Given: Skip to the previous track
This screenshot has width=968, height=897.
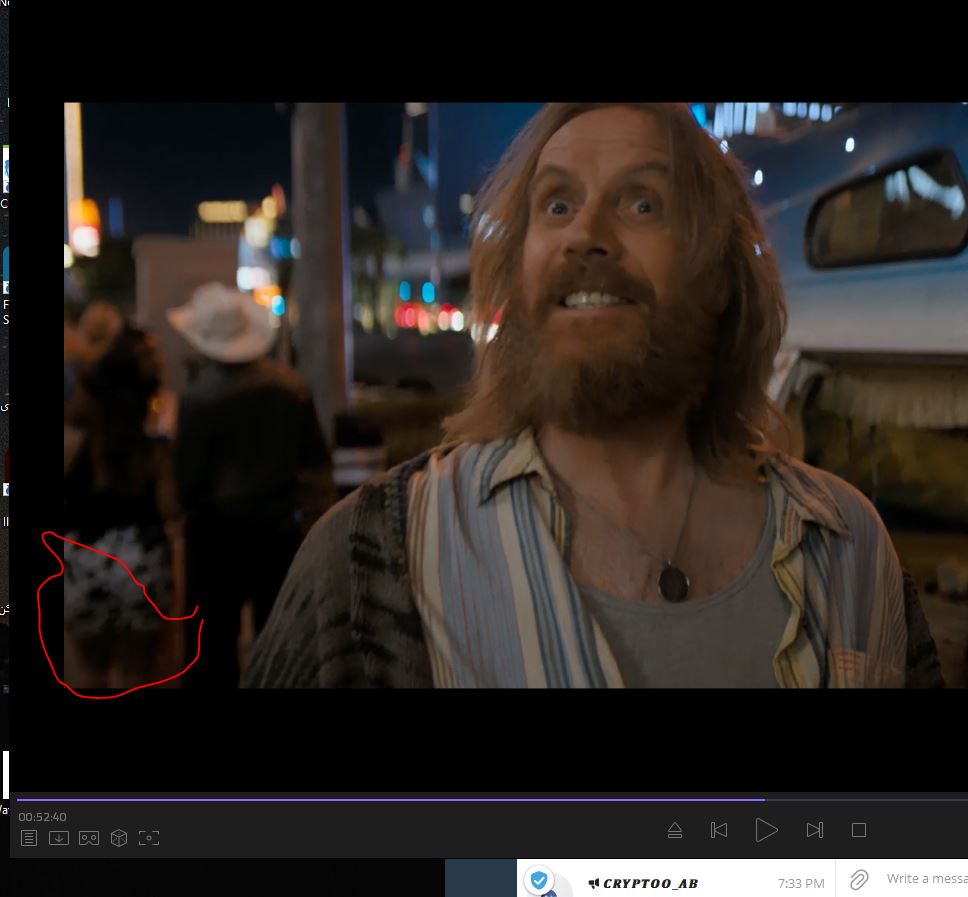Looking at the screenshot, I should point(719,830).
